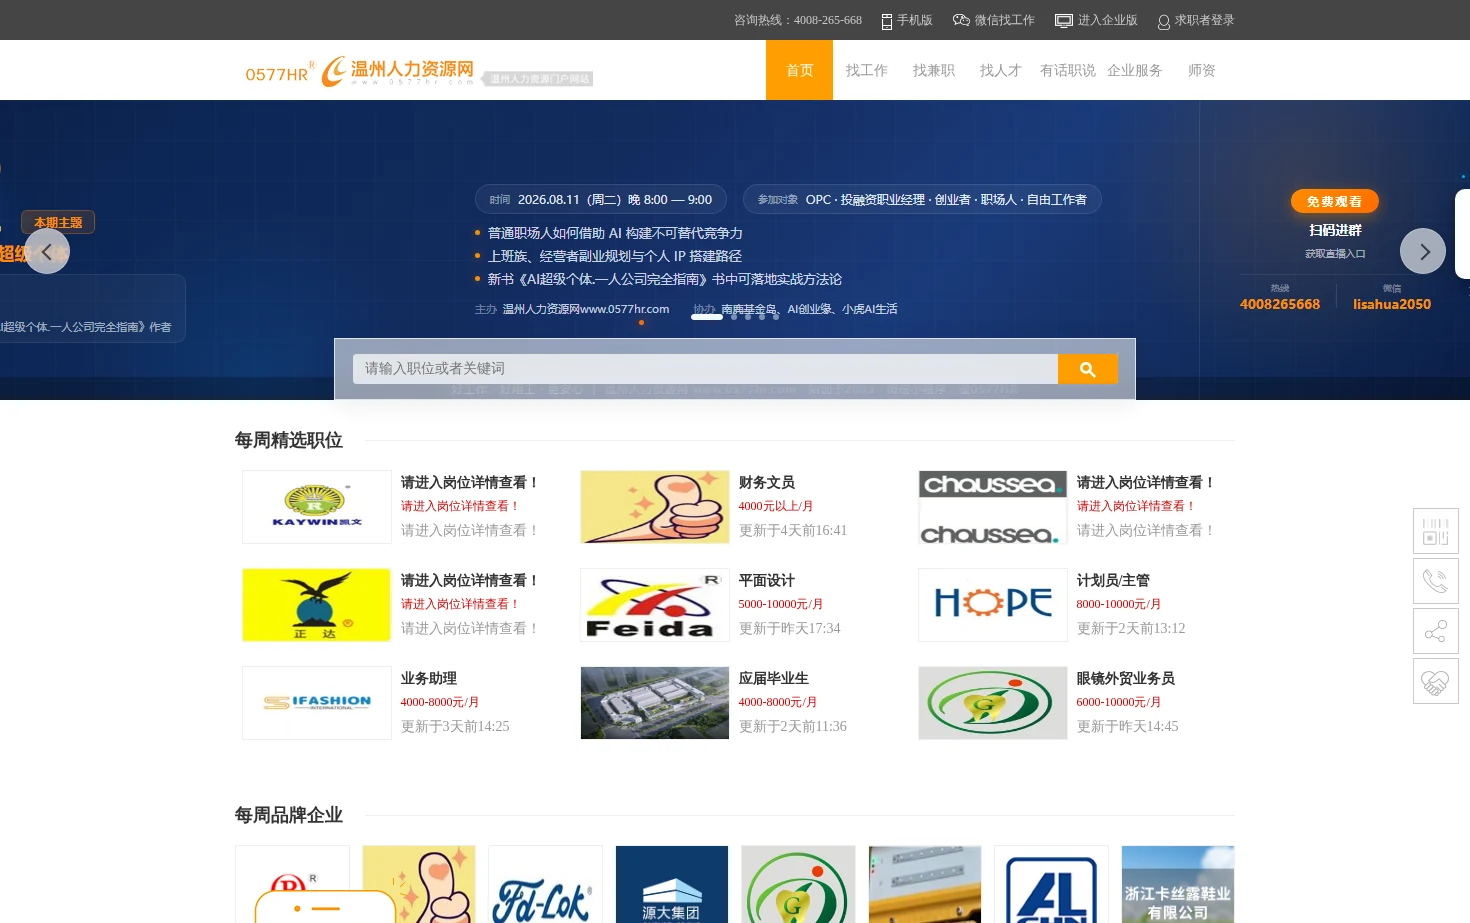Click the 咨询热线 4008-265-668 text

pyautogui.click(x=798, y=20)
